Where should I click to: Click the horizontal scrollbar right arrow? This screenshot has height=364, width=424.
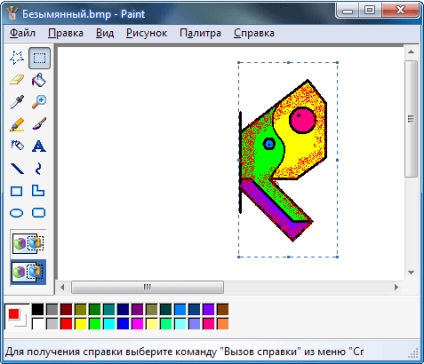click(x=396, y=287)
